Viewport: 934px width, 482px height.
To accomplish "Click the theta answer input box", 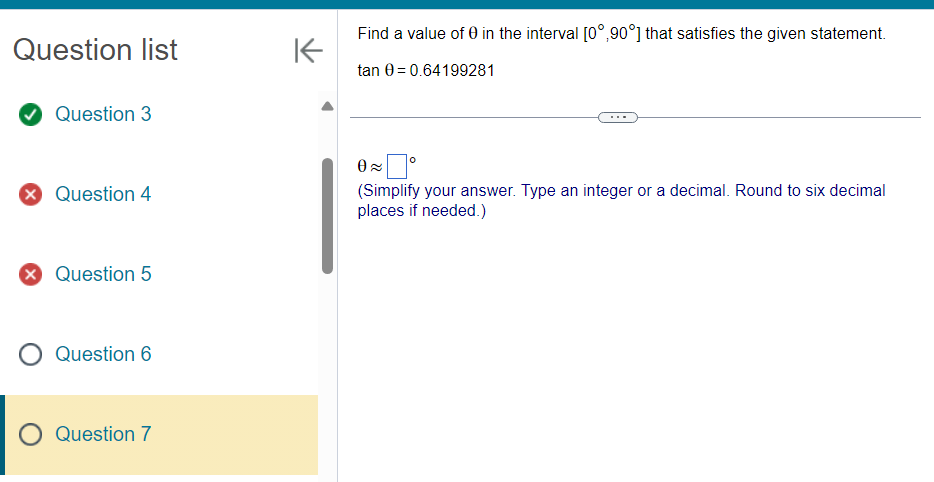I will pos(397,166).
